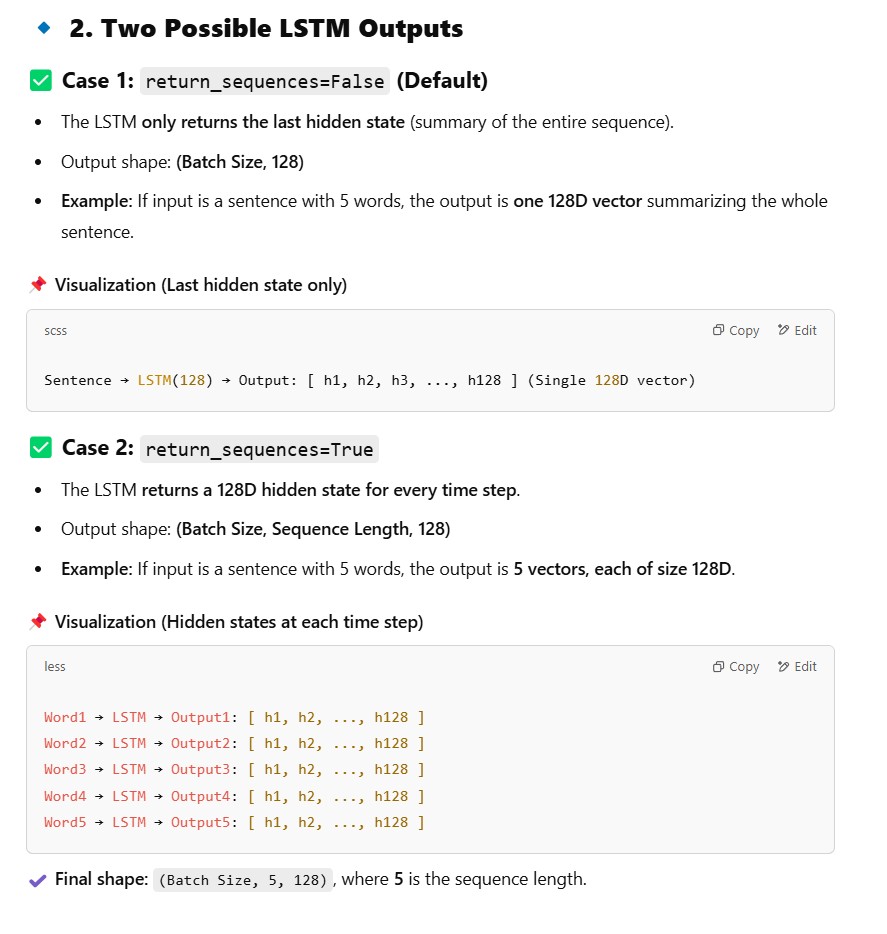This screenshot has height=934, width=887.
Task: Click the LSTM(128) text in the scss code
Action: tap(175, 380)
